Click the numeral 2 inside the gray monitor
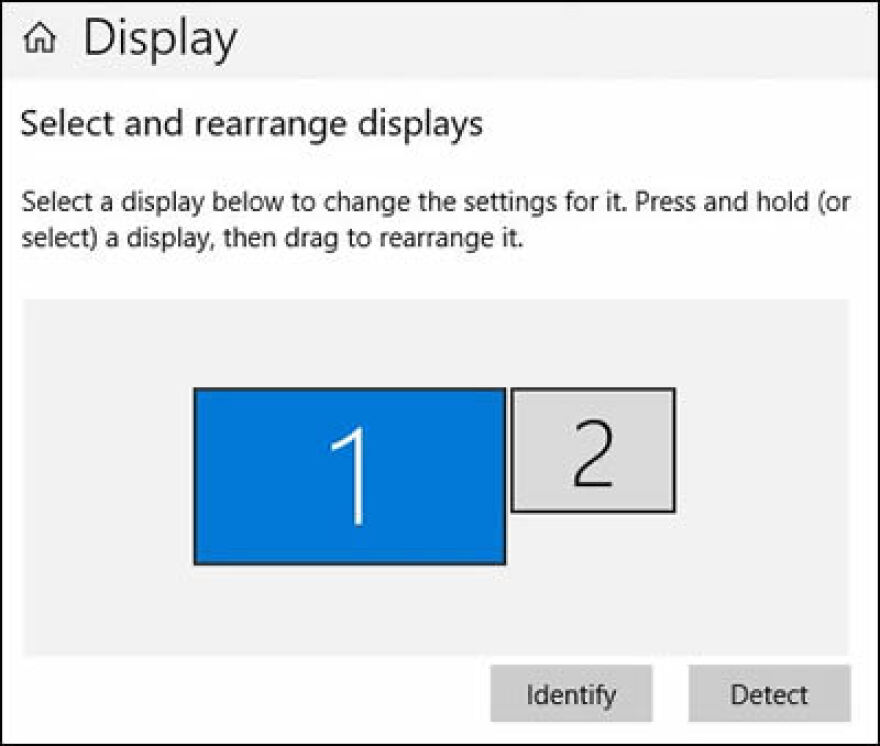The image size is (880, 746). (x=592, y=452)
